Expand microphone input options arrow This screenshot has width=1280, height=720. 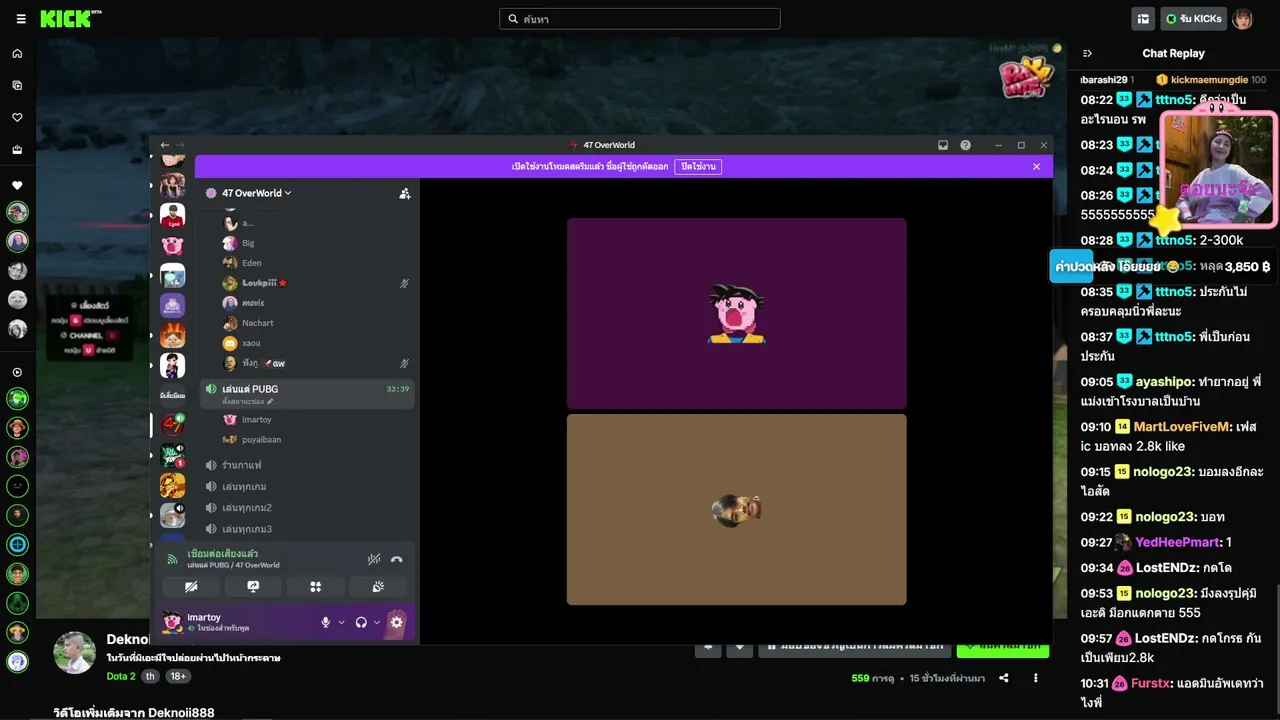coord(341,623)
